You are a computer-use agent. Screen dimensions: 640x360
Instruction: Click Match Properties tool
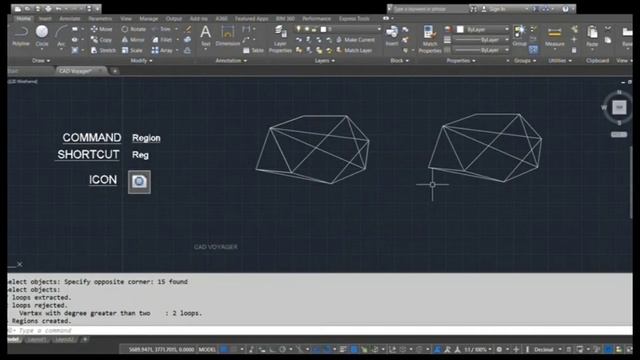430,39
